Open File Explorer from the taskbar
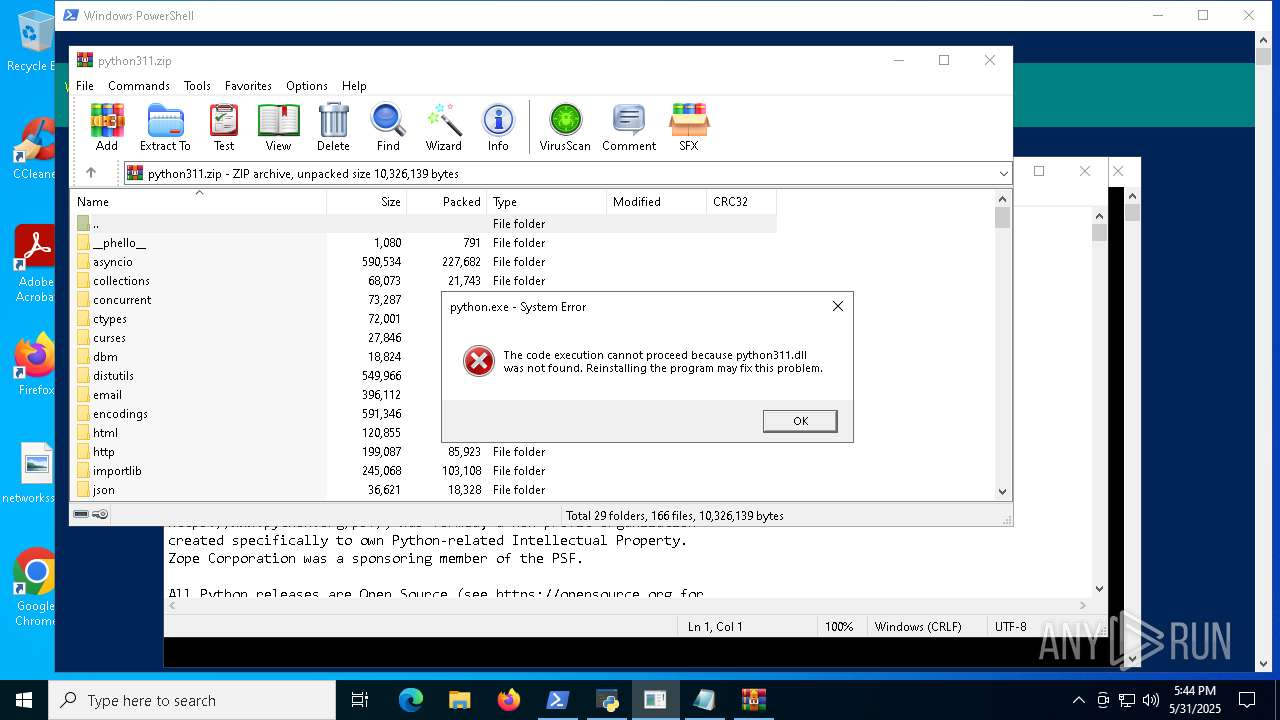 [460, 700]
